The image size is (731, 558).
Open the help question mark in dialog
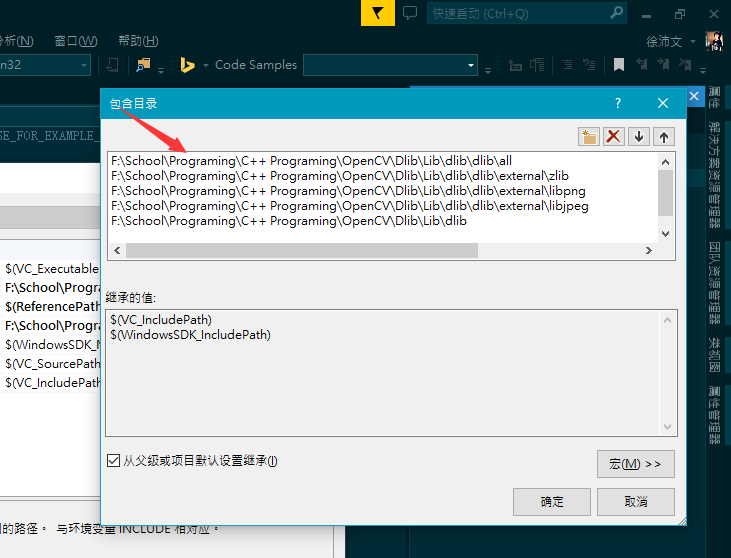click(618, 103)
